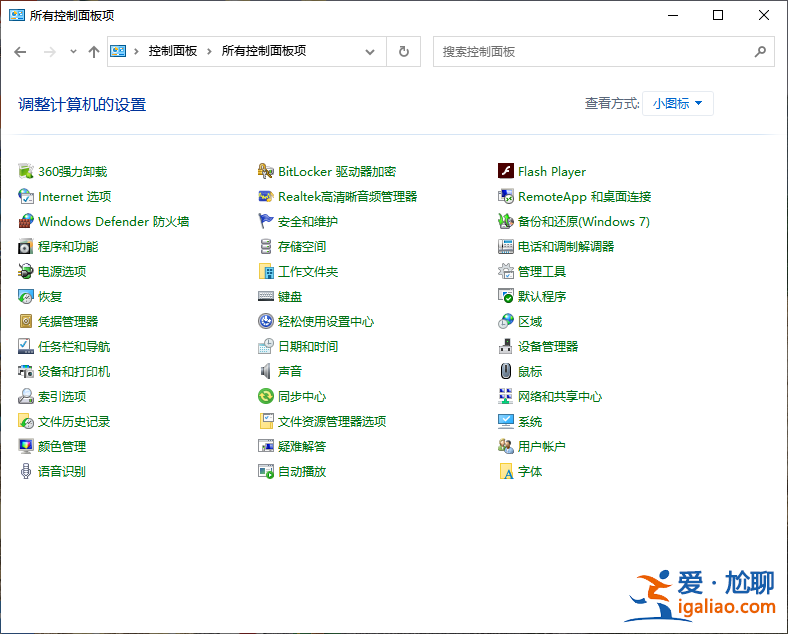
Task: Go up one level with up arrow
Action: coord(93,52)
